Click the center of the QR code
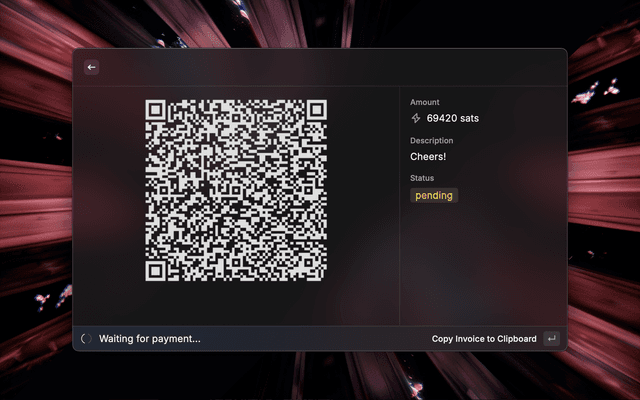Screen dimensions: 640x400 [x=236, y=190]
